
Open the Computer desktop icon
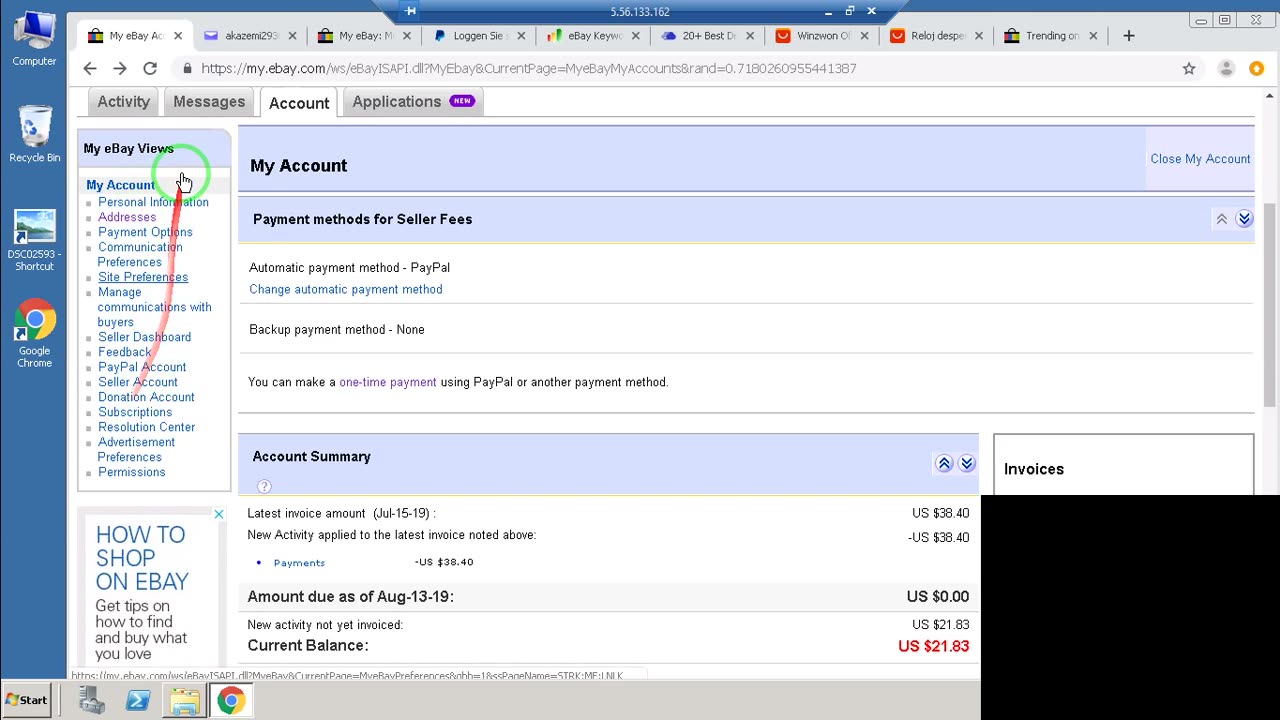pyautogui.click(x=34, y=40)
